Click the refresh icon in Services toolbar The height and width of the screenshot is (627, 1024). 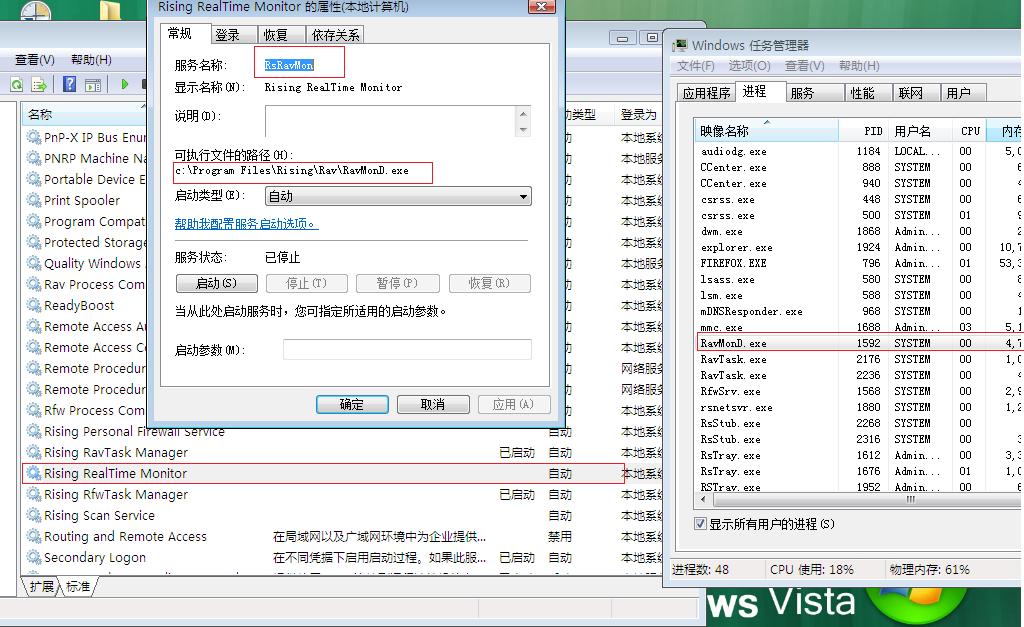tap(16, 85)
